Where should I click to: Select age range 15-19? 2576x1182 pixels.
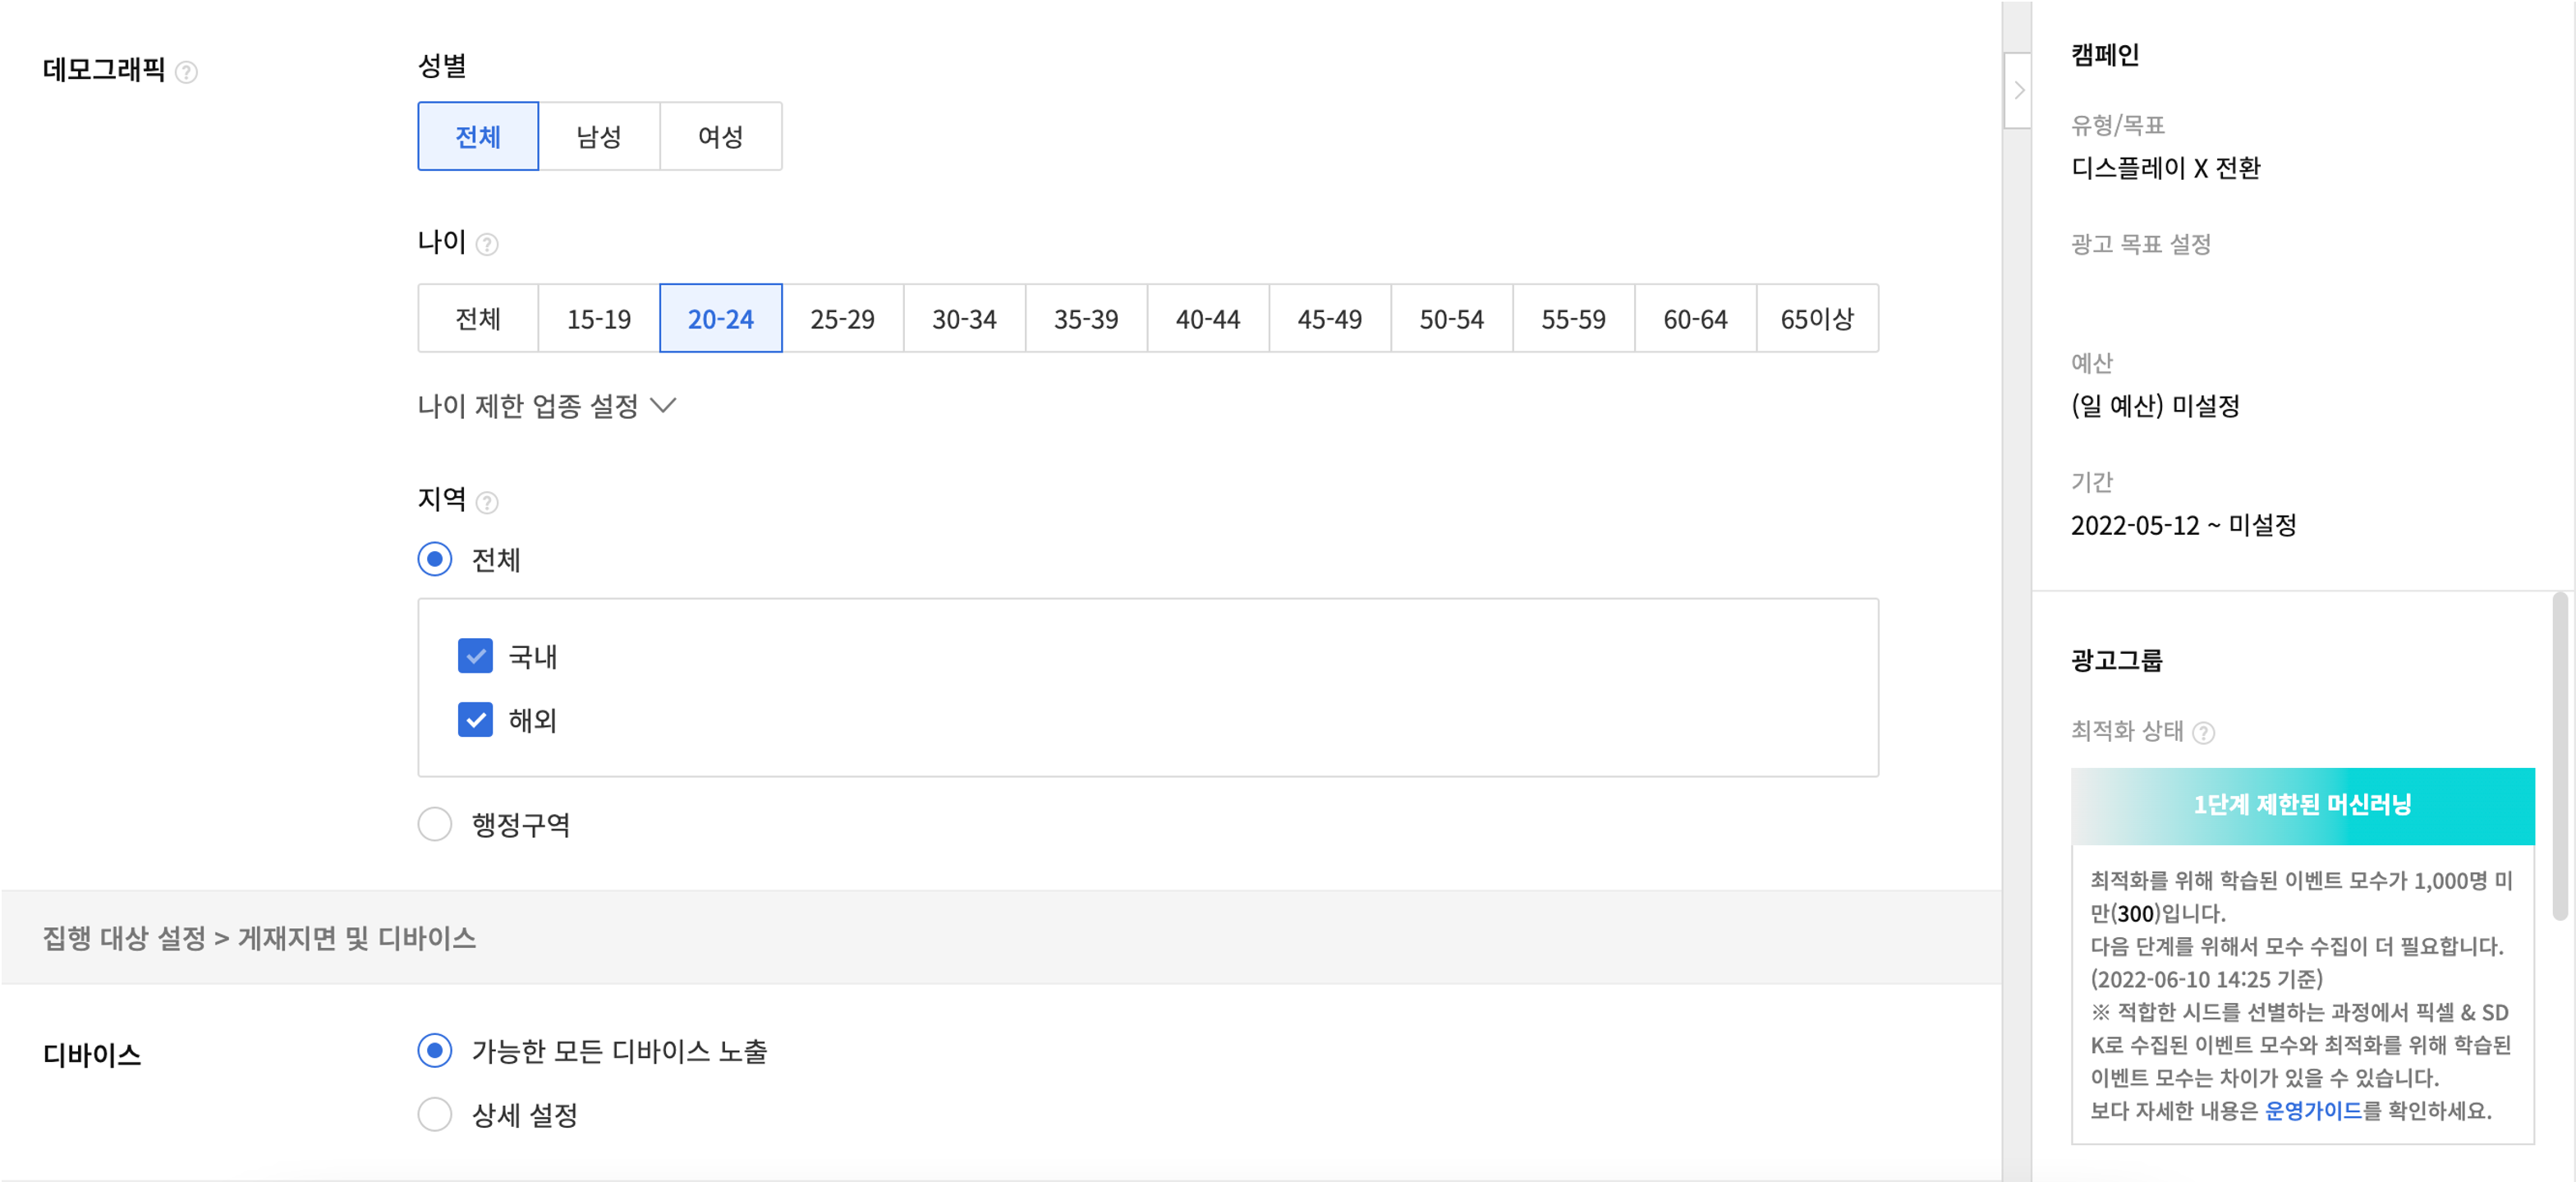pyautogui.click(x=599, y=318)
